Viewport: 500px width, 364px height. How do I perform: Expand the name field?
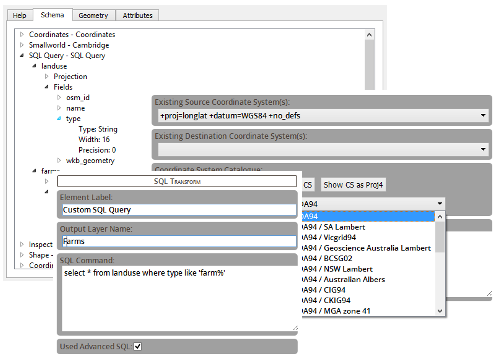59,108
